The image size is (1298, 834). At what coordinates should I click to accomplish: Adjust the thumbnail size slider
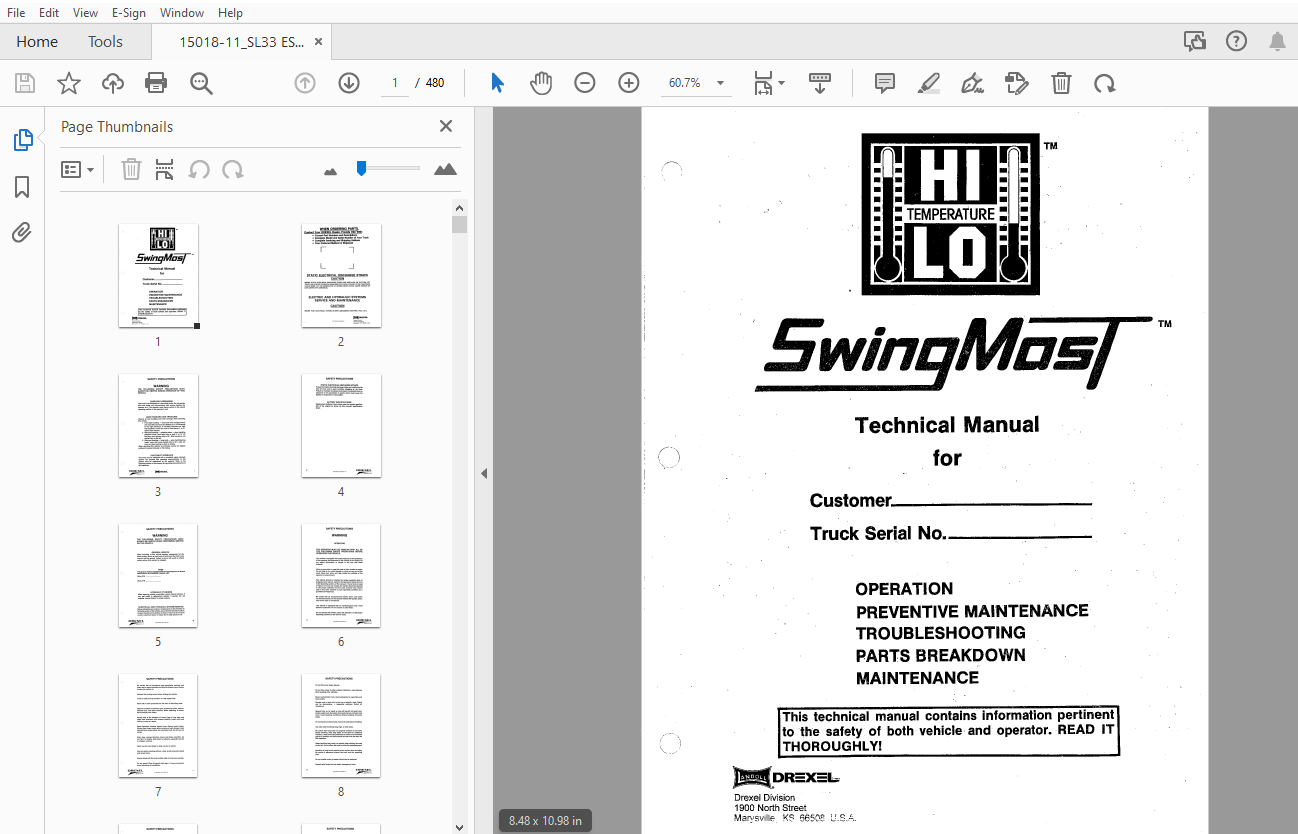pos(361,168)
